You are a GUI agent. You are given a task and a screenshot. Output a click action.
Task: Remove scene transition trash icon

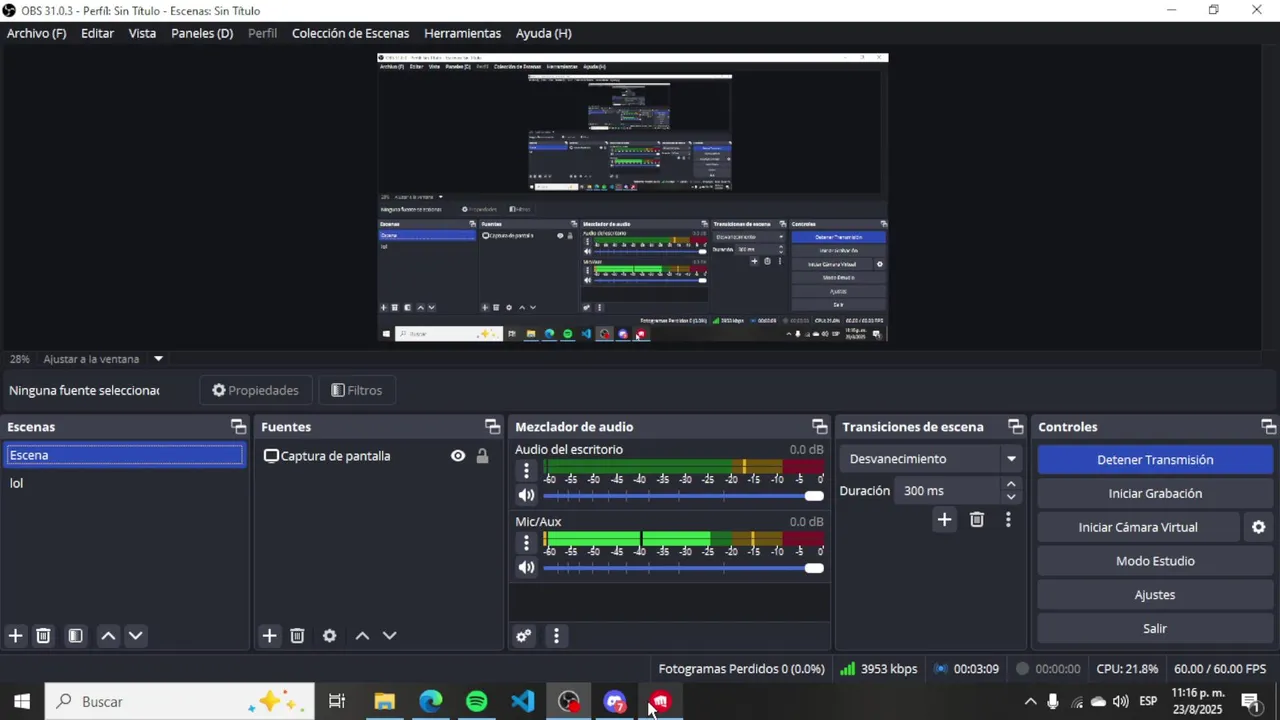[x=977, y=519]
